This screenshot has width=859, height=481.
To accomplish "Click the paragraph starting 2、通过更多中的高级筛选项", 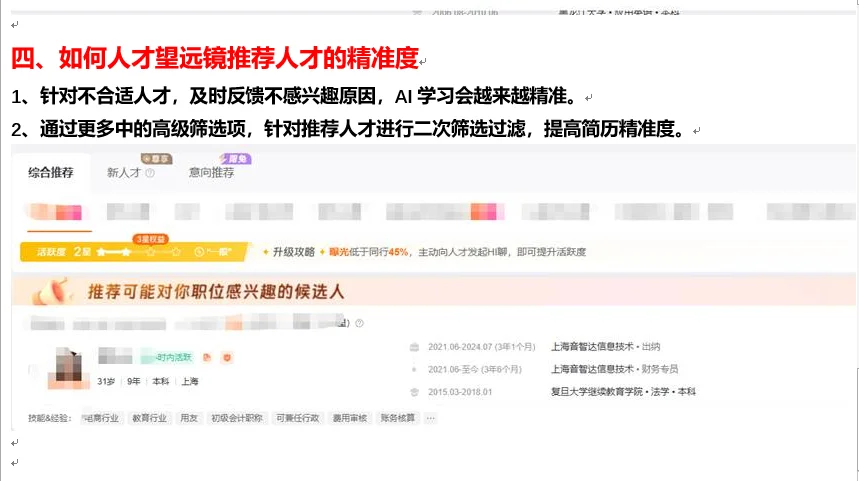I will 348,129.
